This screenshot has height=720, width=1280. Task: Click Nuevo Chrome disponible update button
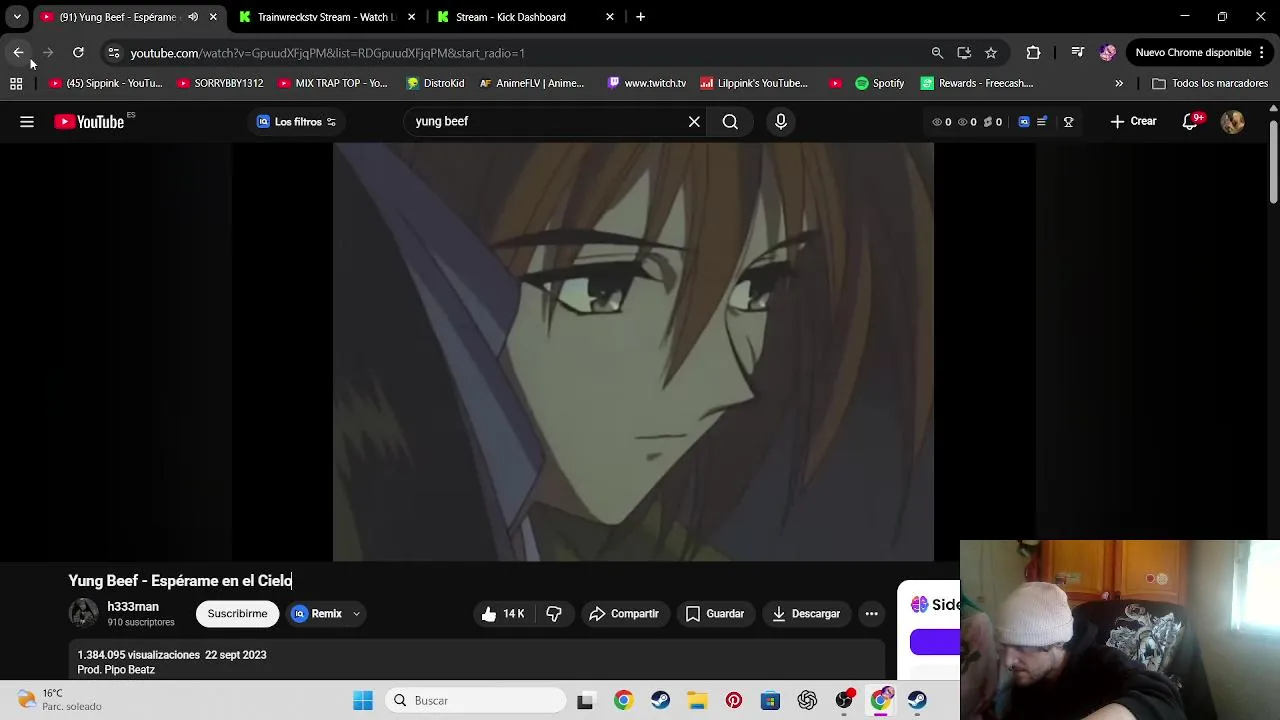pos(1200,53)
